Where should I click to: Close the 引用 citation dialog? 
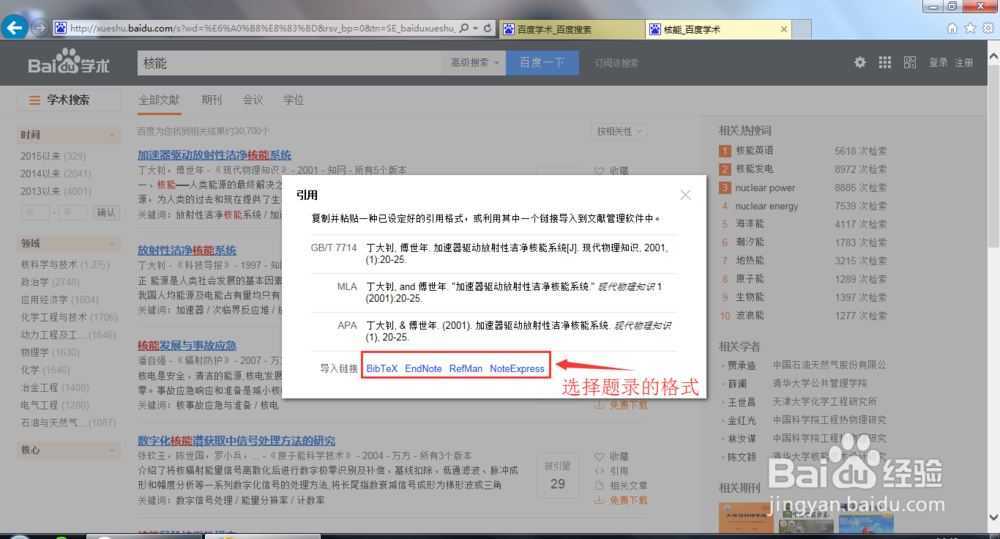pos(685,195)
